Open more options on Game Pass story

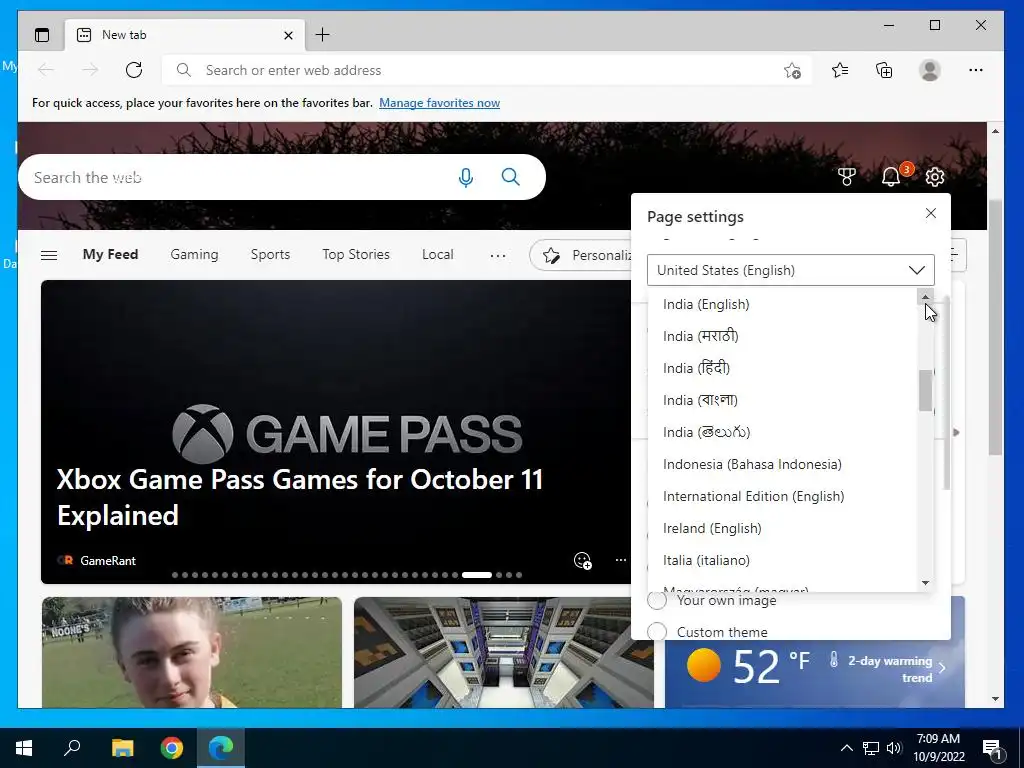click(620, 560)
